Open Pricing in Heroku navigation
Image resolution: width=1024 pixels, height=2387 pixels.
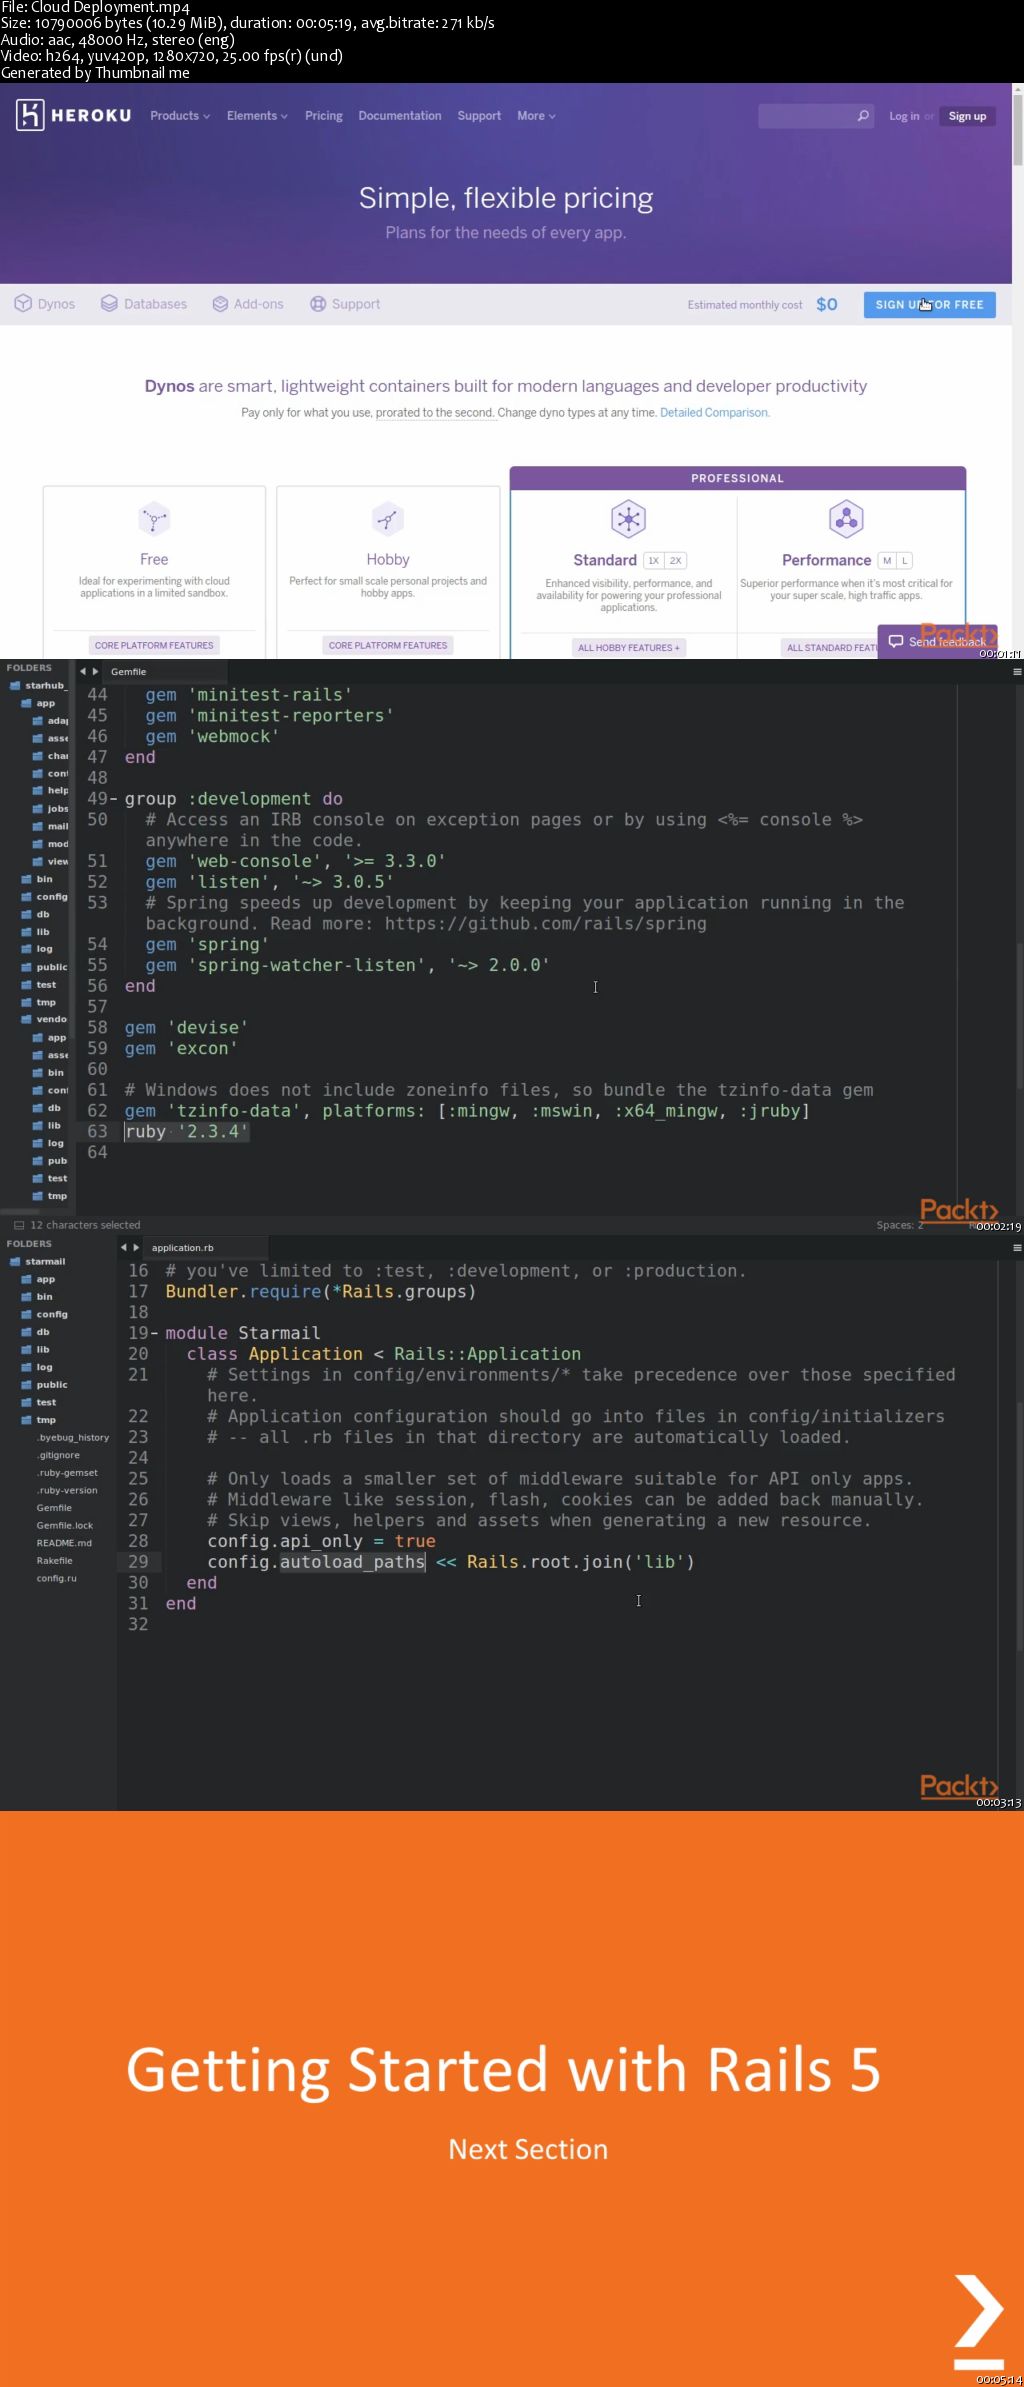tap(324, 116)
